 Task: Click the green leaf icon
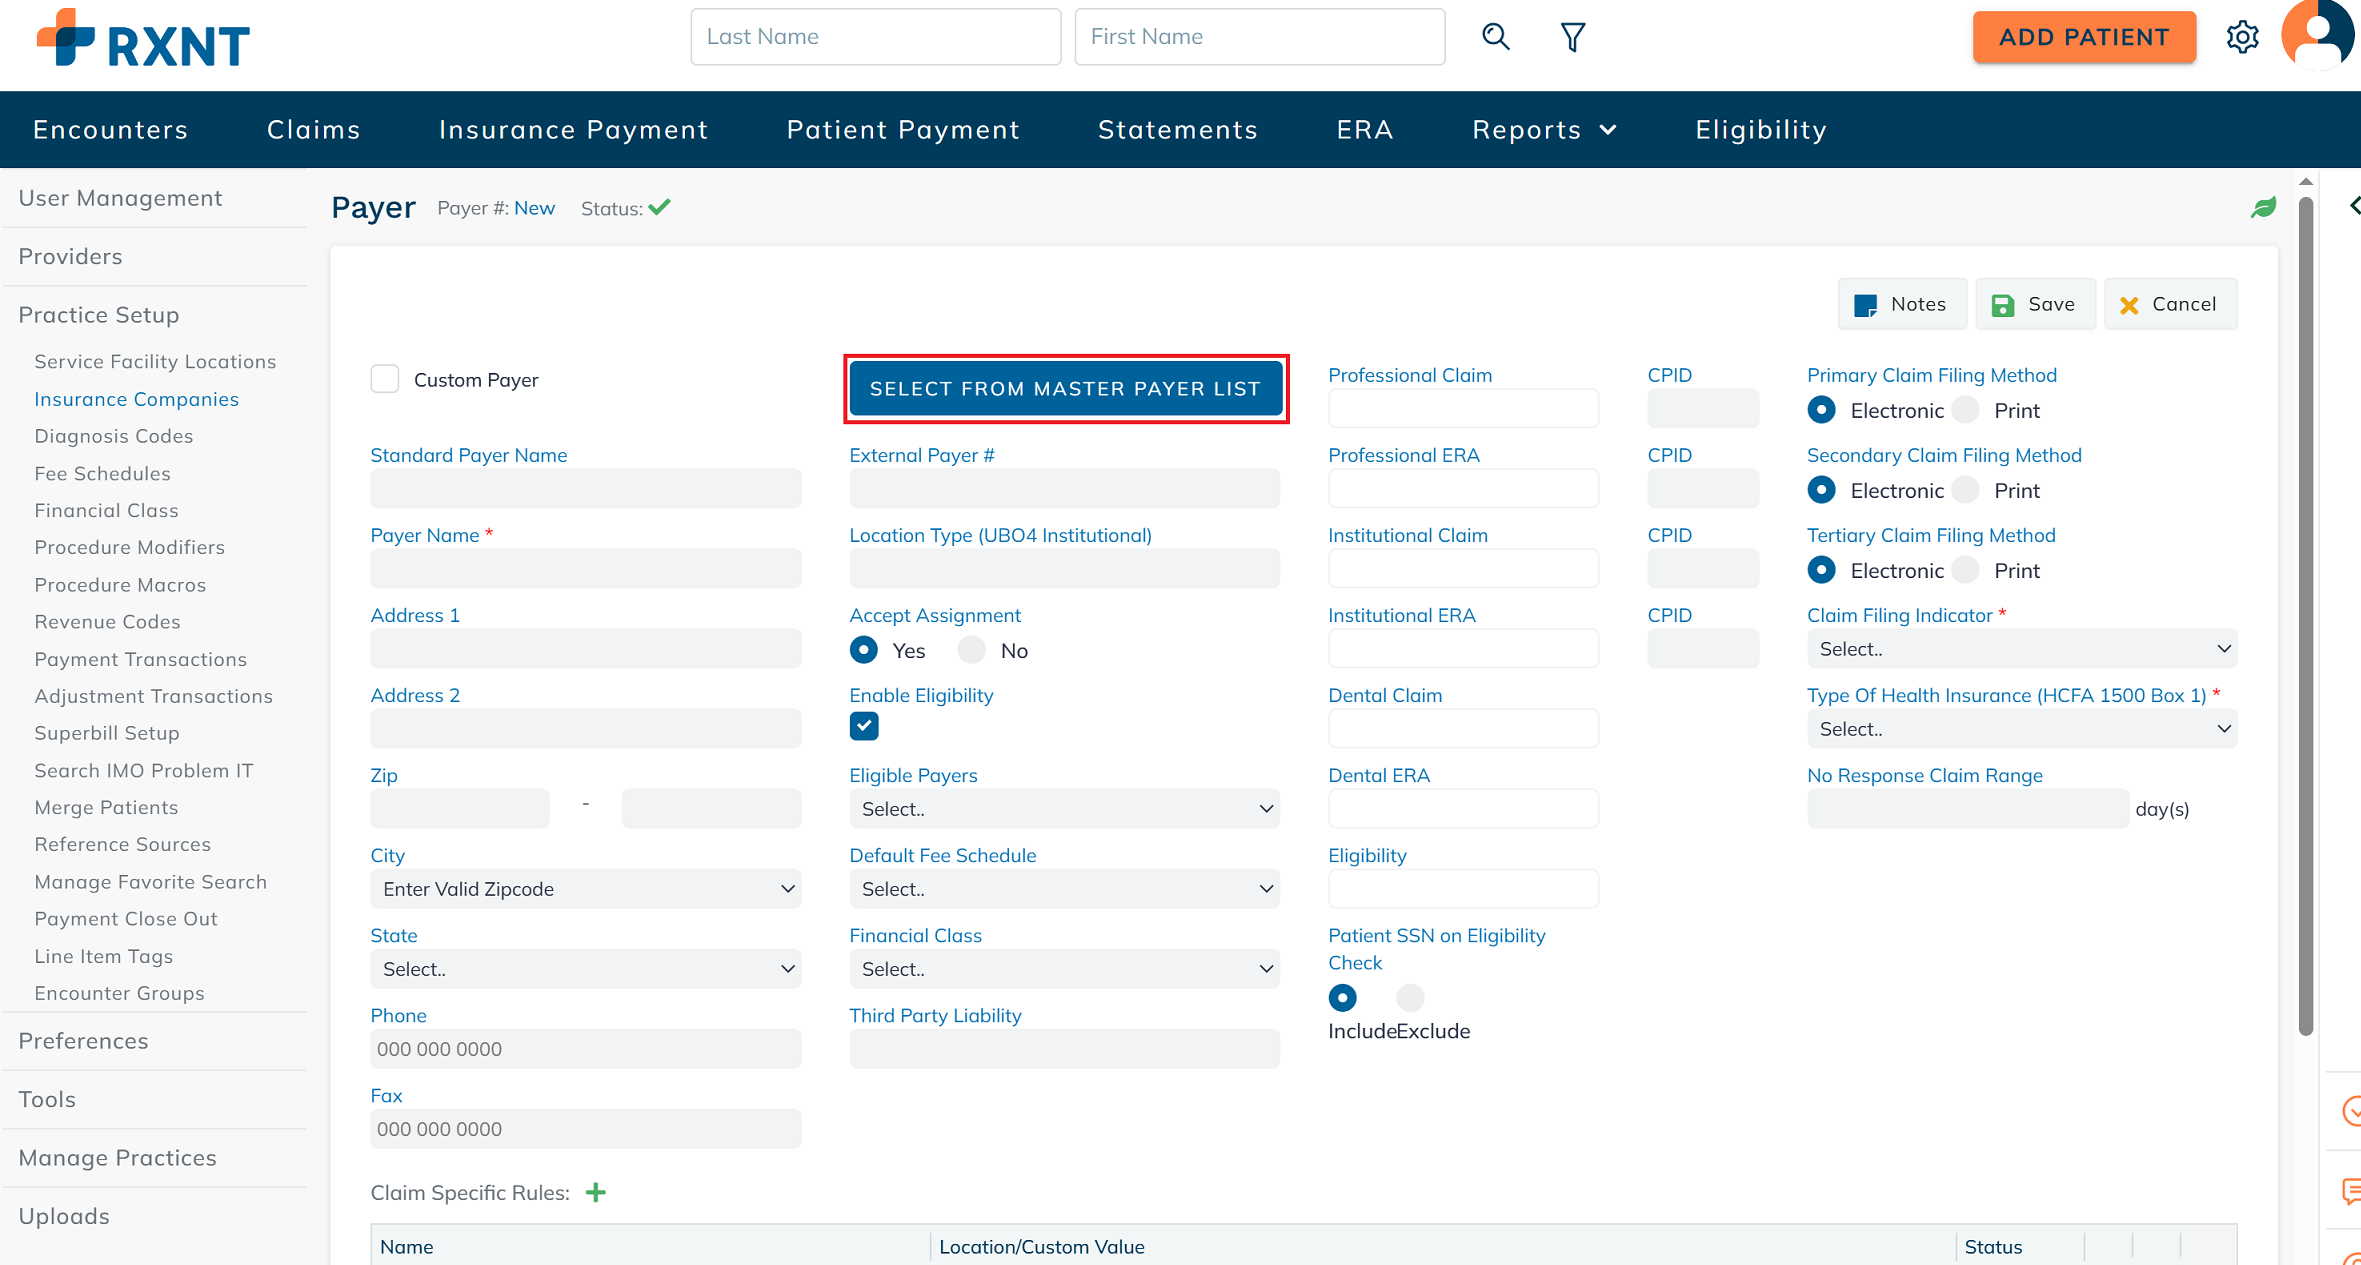(2263, 207)
